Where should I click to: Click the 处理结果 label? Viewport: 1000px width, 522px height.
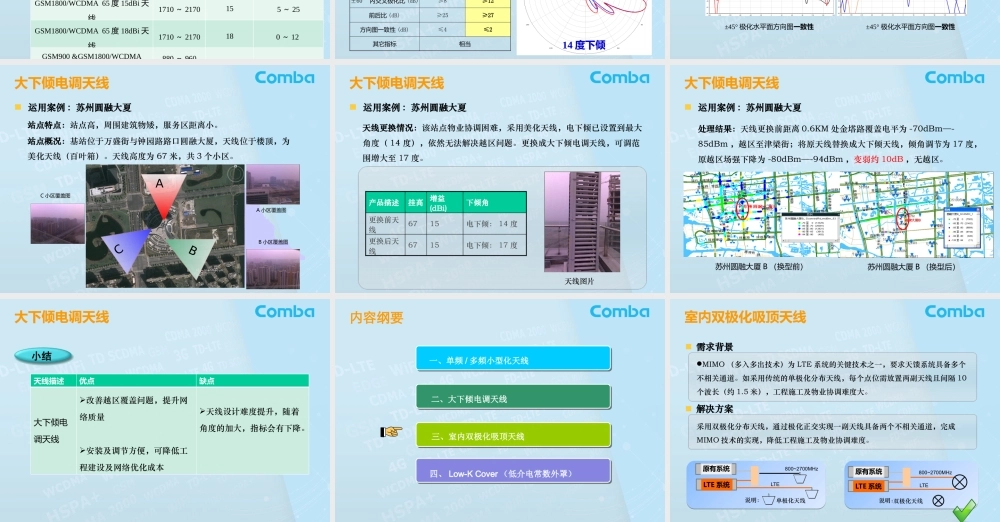pos(717,129)
